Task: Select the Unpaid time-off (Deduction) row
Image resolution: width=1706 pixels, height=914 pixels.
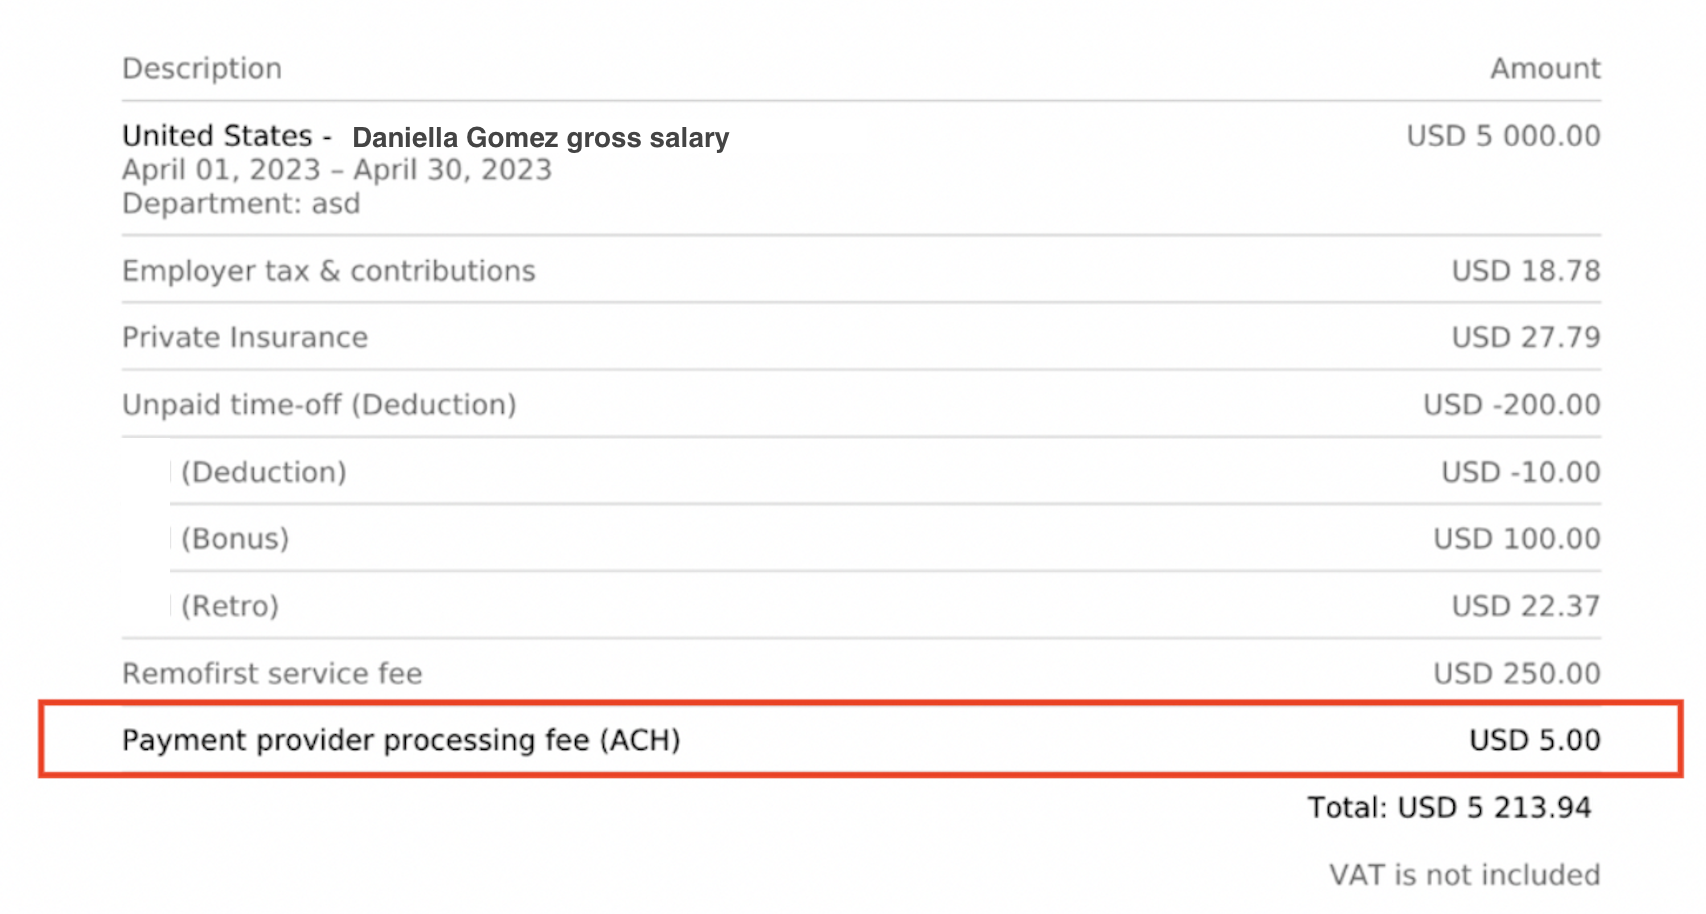Action: (x=319, y=405)
